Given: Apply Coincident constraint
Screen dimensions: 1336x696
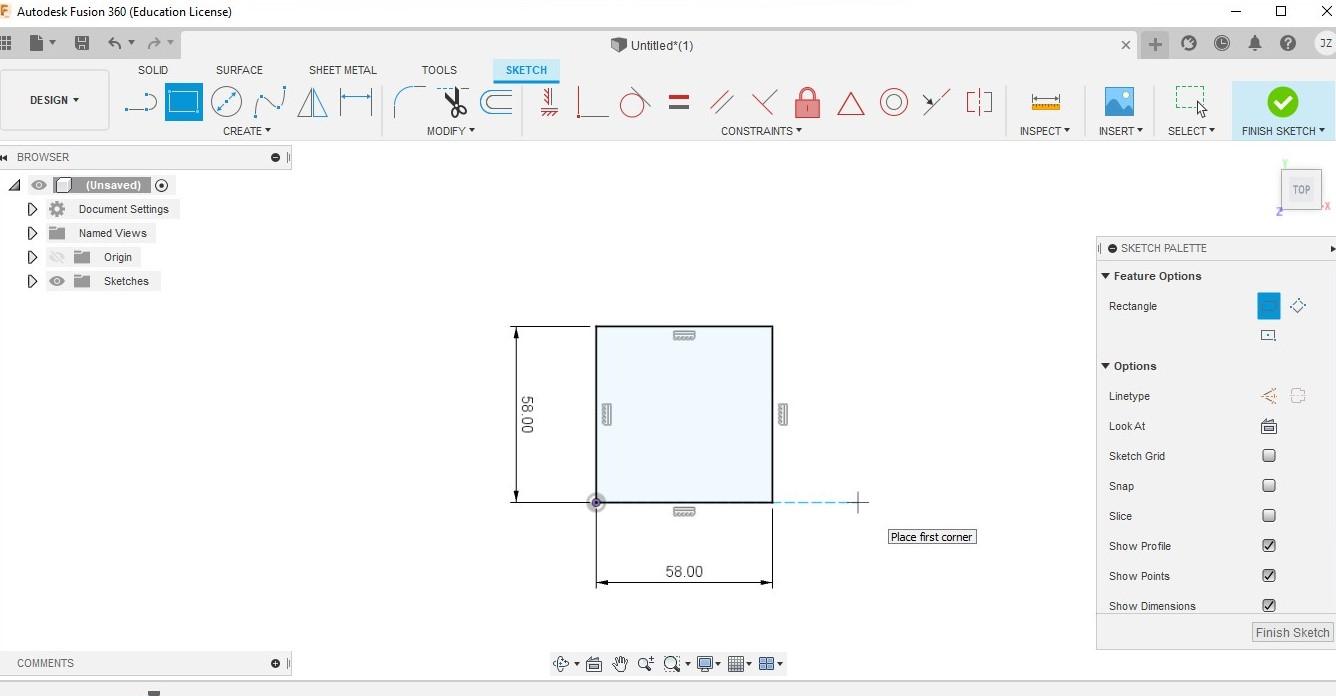Looking at the screenshot, I should click(x=592, y=102).
